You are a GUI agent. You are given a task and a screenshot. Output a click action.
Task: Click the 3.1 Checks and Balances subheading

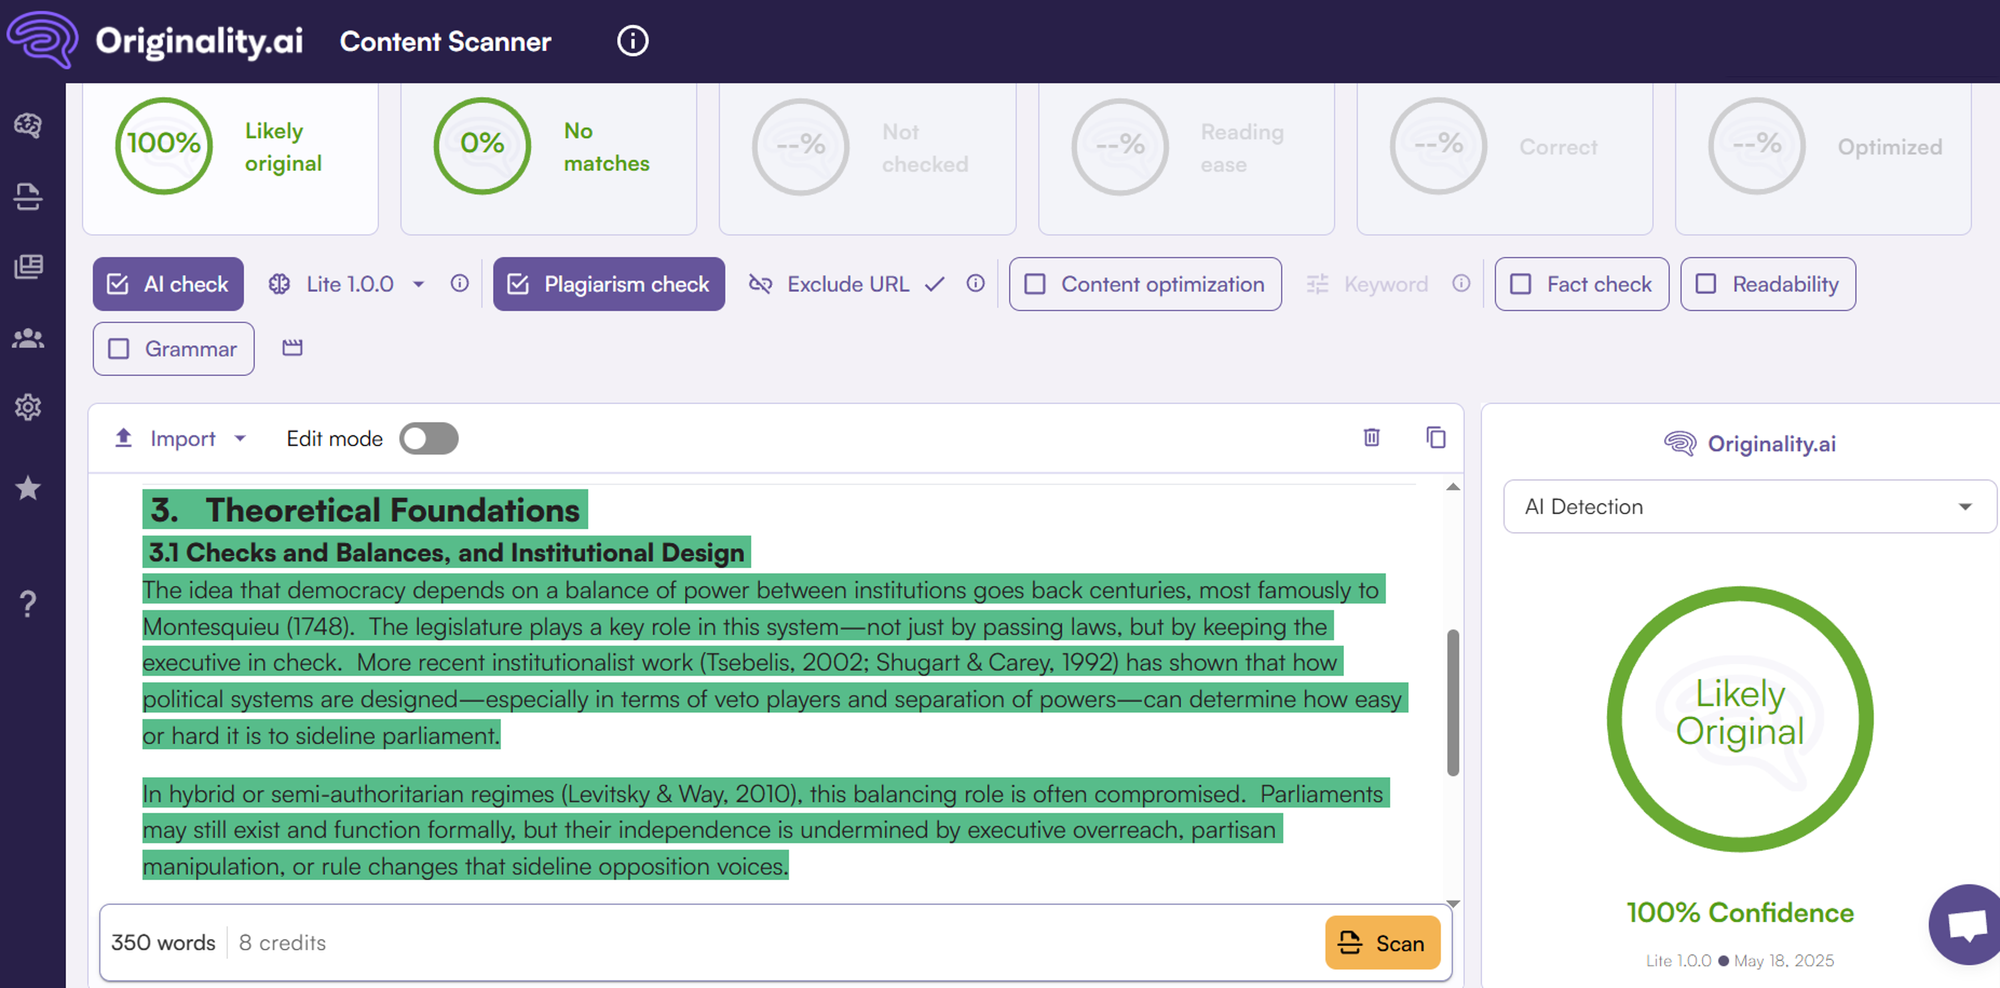[446, 552]
